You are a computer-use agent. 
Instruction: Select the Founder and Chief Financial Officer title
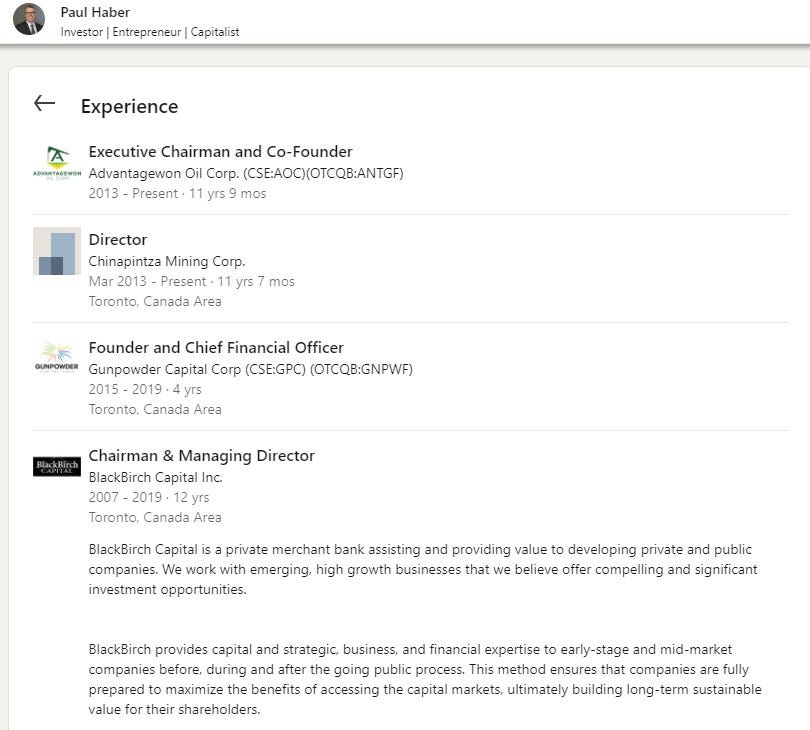pos(216,348)
